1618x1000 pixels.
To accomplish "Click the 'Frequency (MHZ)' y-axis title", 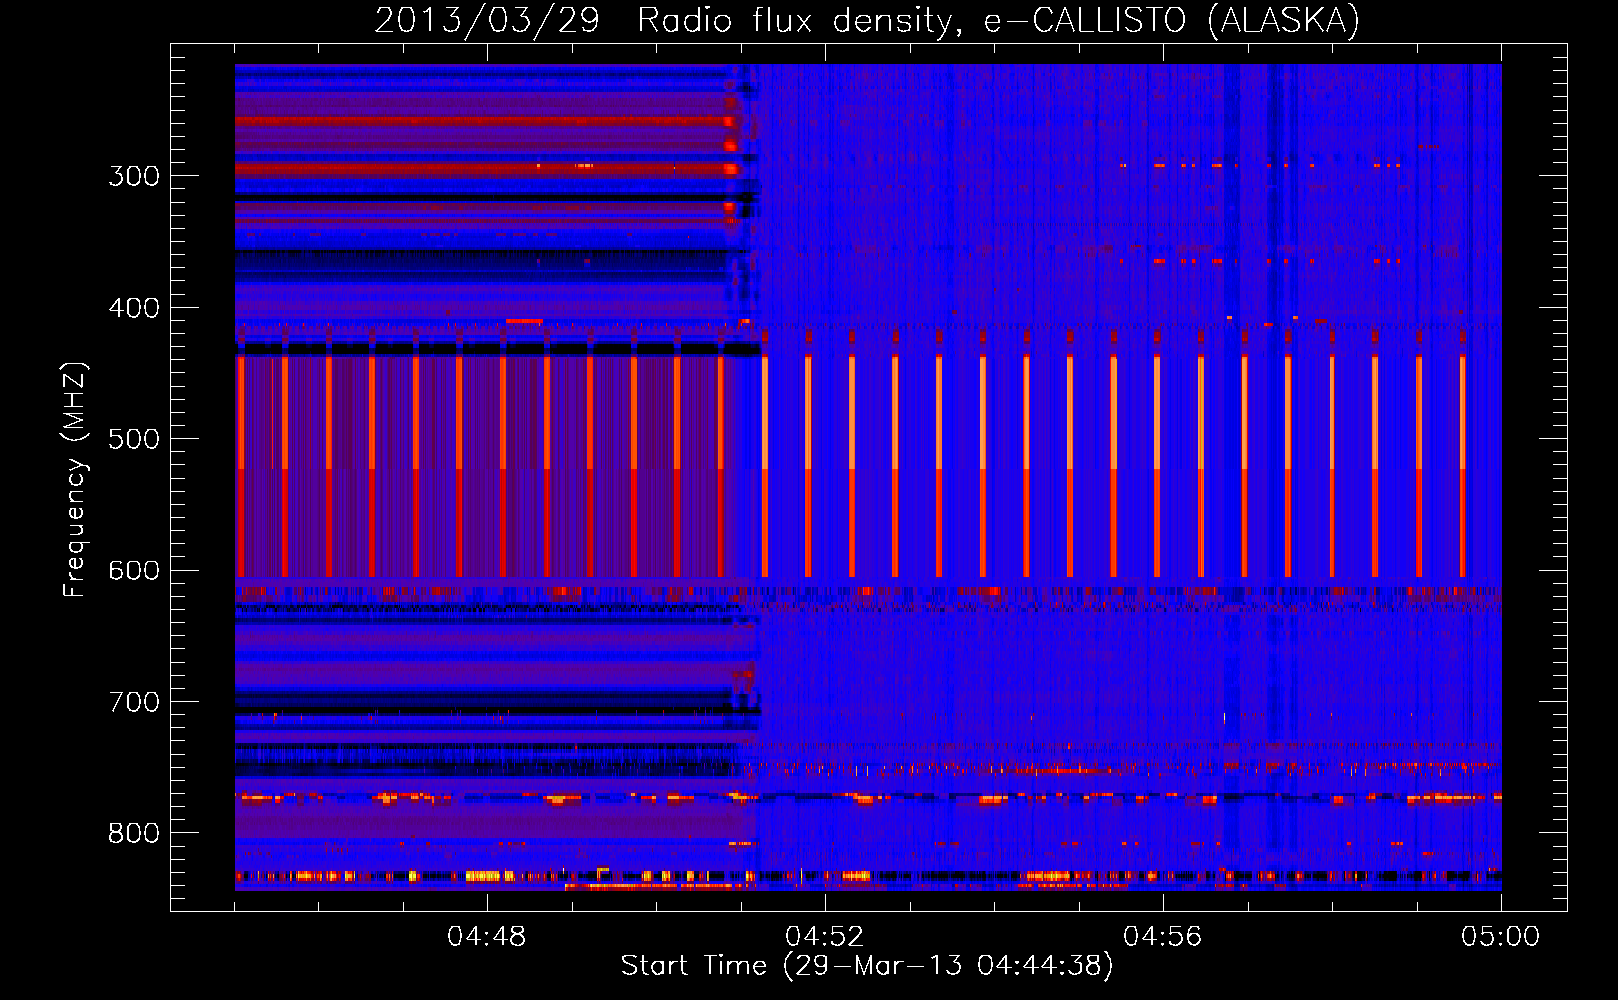I will coord(75,480).
